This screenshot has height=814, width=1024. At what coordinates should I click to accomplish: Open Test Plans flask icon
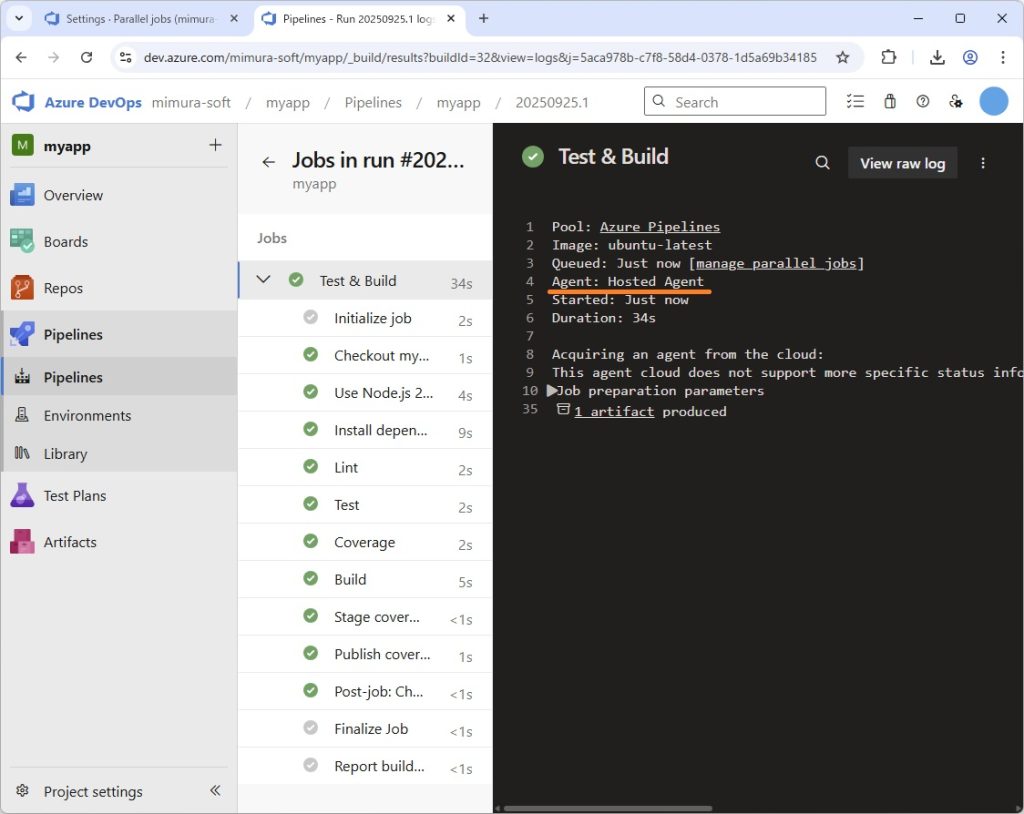click(22, 495)
